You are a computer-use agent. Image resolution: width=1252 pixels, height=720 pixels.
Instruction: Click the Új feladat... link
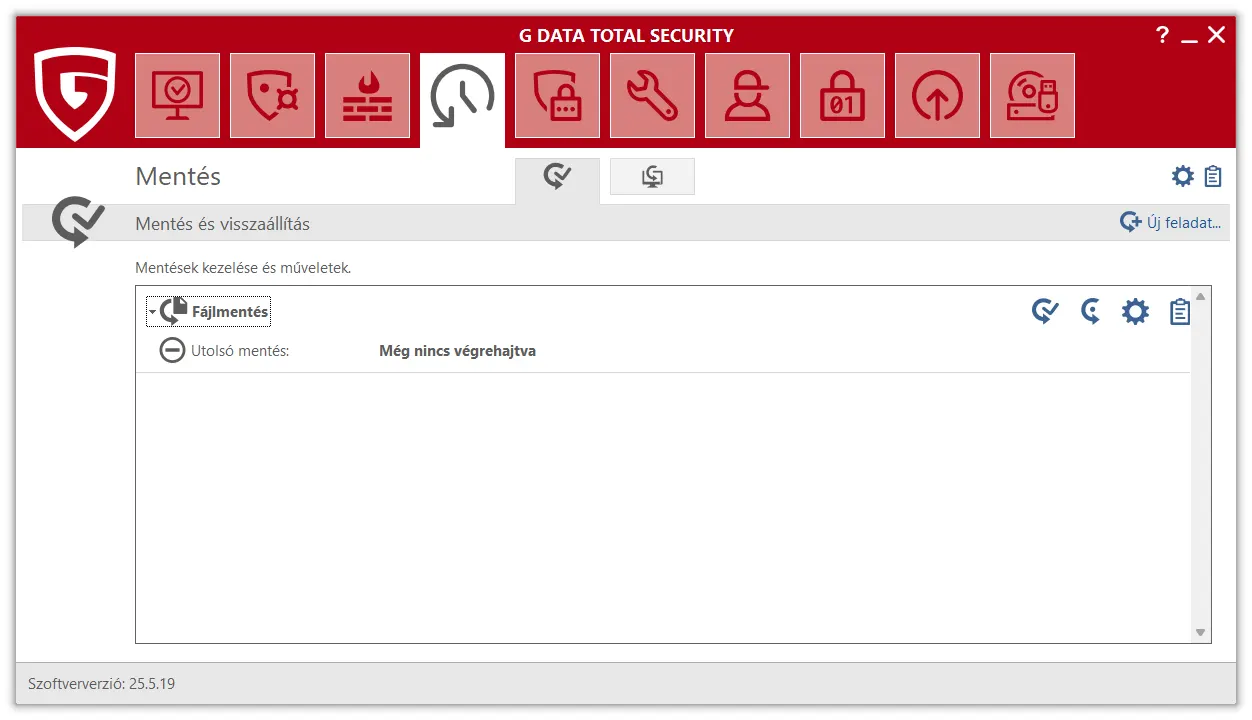coord(1171,223)
